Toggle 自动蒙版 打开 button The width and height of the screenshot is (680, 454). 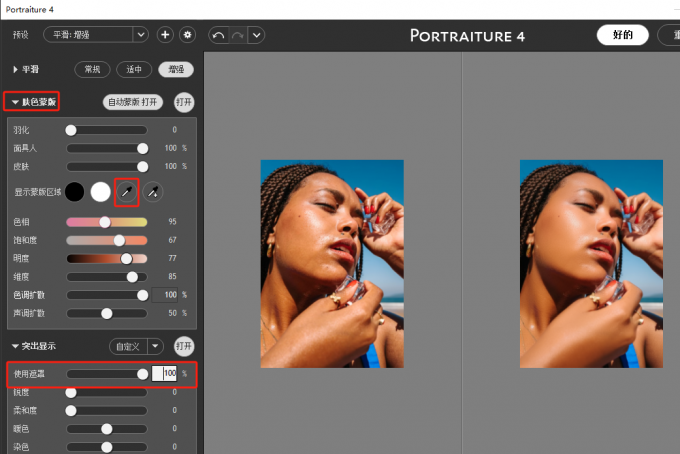tap(134, 102)
